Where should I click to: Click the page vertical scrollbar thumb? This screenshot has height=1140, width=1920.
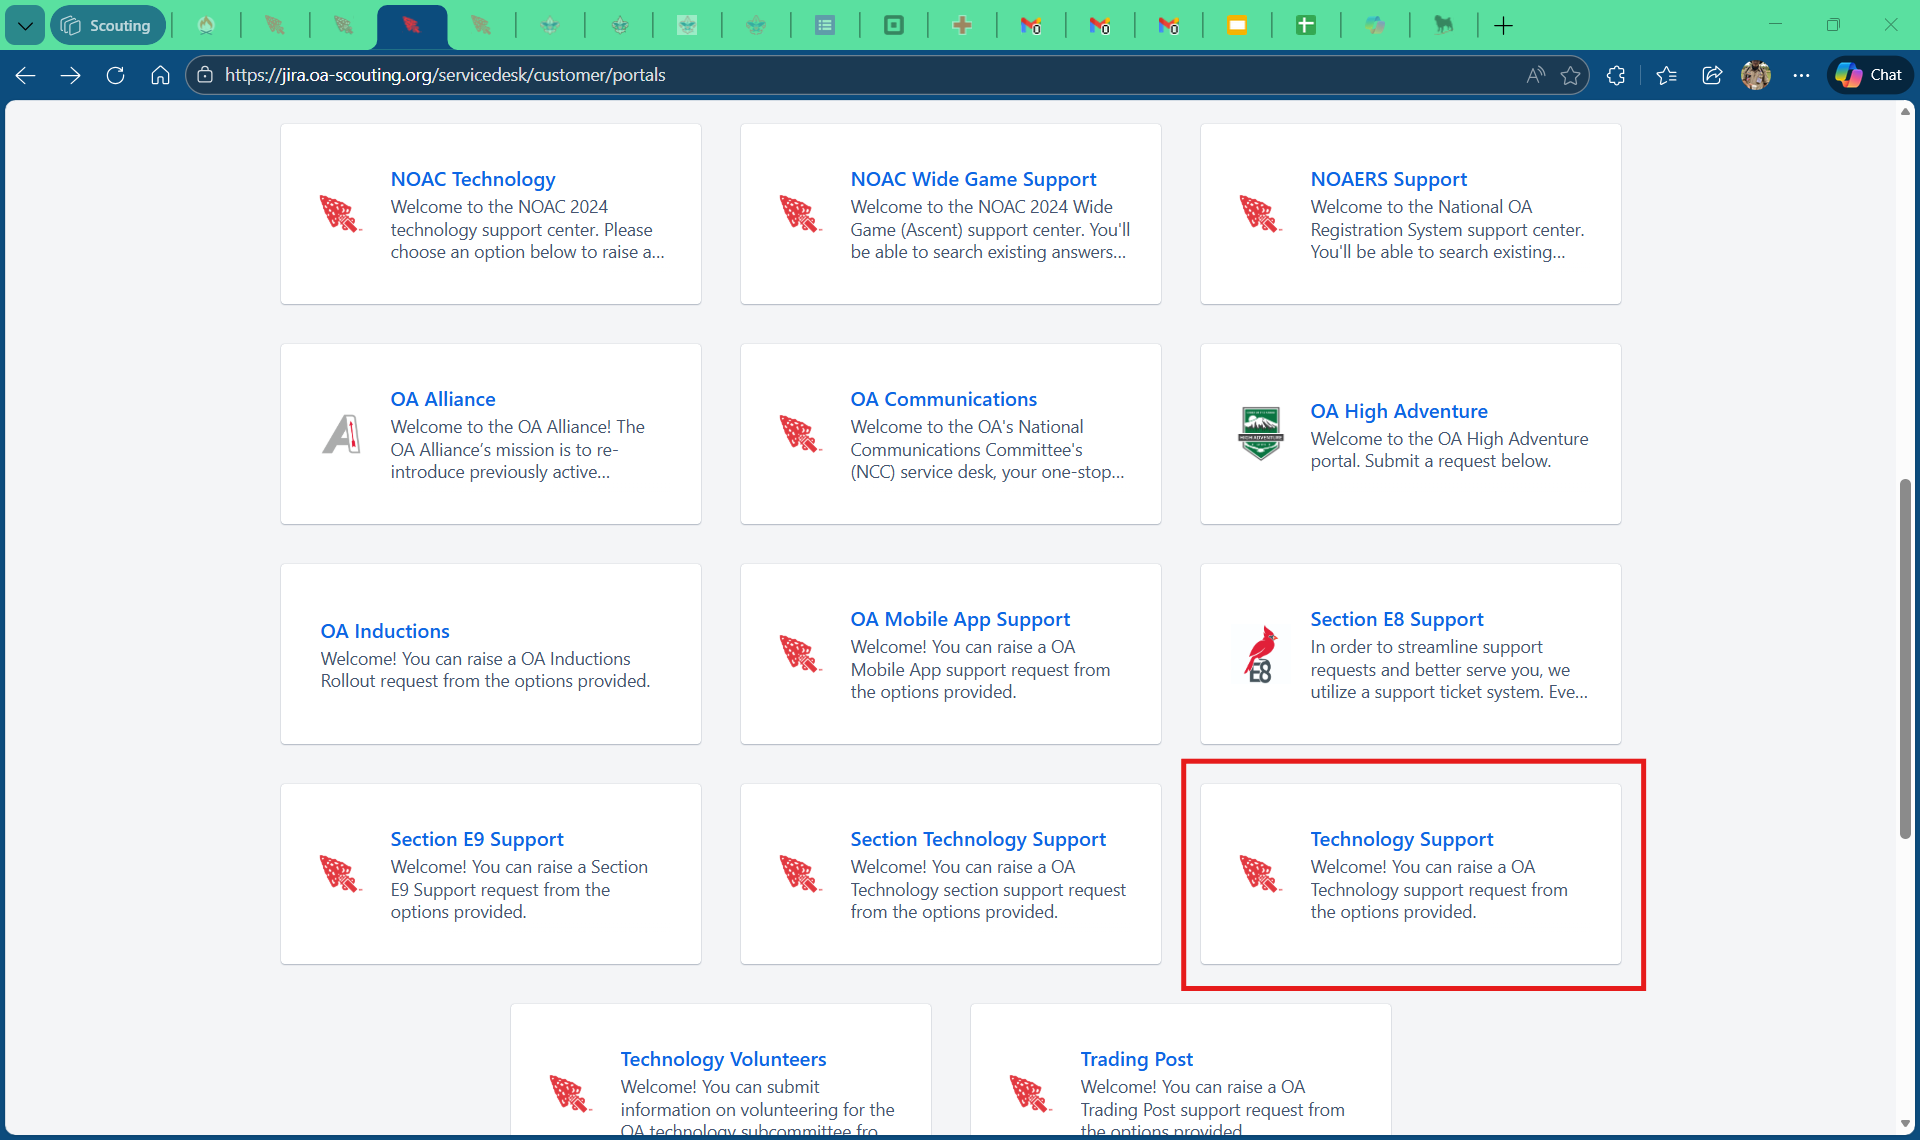click(x=1905, y=658)
